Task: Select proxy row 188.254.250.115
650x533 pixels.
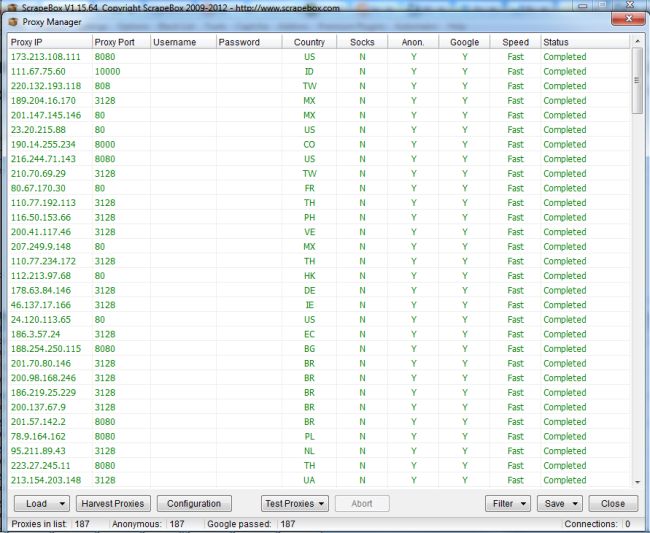Action: [x=319, y=349]
